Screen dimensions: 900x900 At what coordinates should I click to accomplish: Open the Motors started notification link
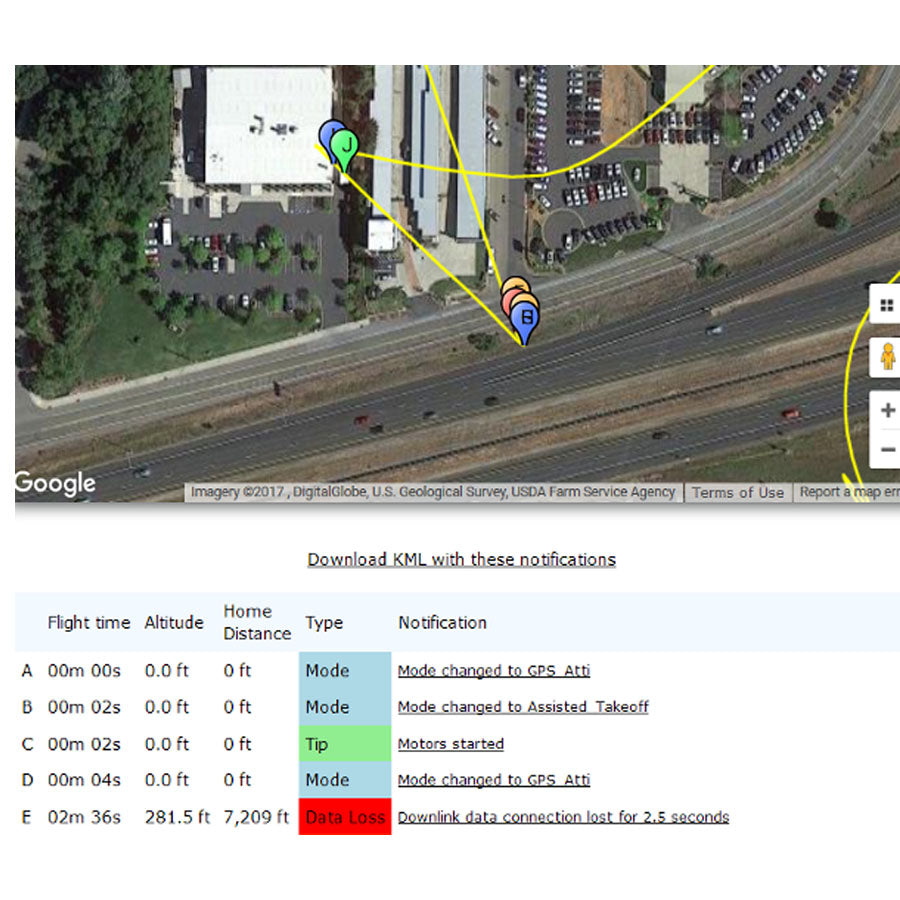(450, 744)
